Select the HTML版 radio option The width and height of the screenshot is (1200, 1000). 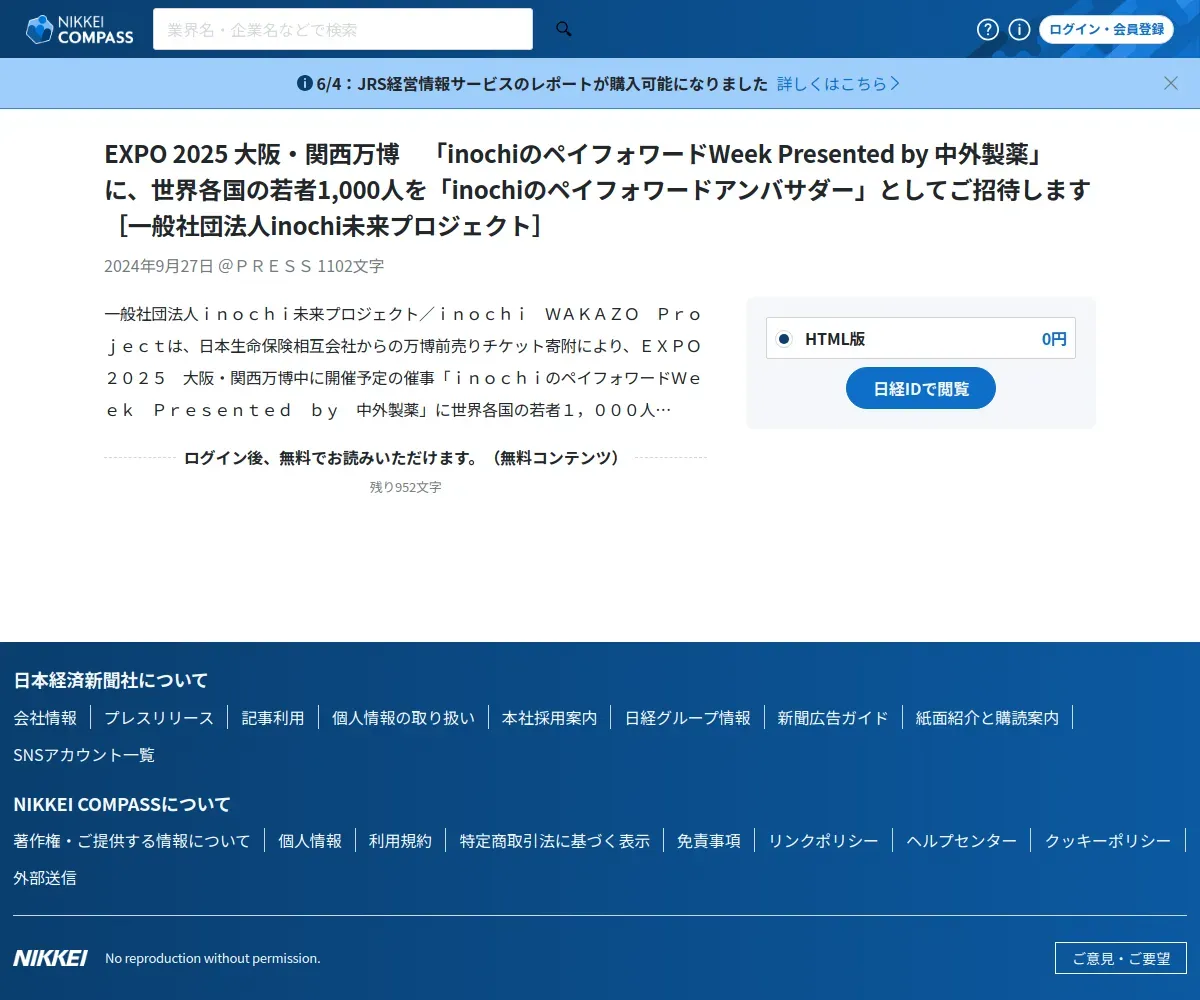[x=784, y=339]
